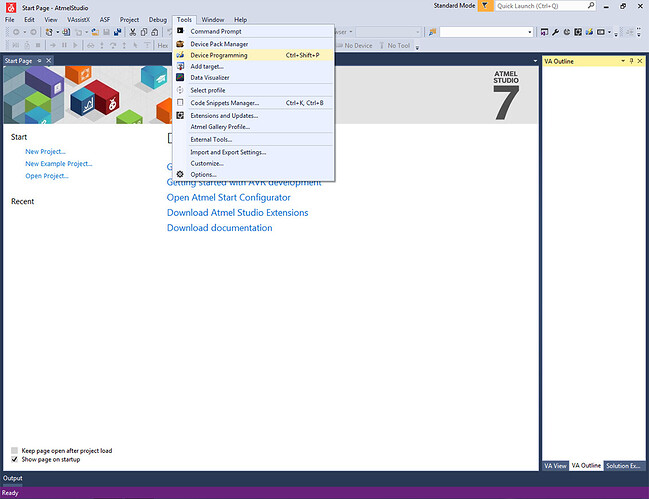The image size is (649, 499).
Task: Close the VA Outline panel
Action: (x=640, y=61)
